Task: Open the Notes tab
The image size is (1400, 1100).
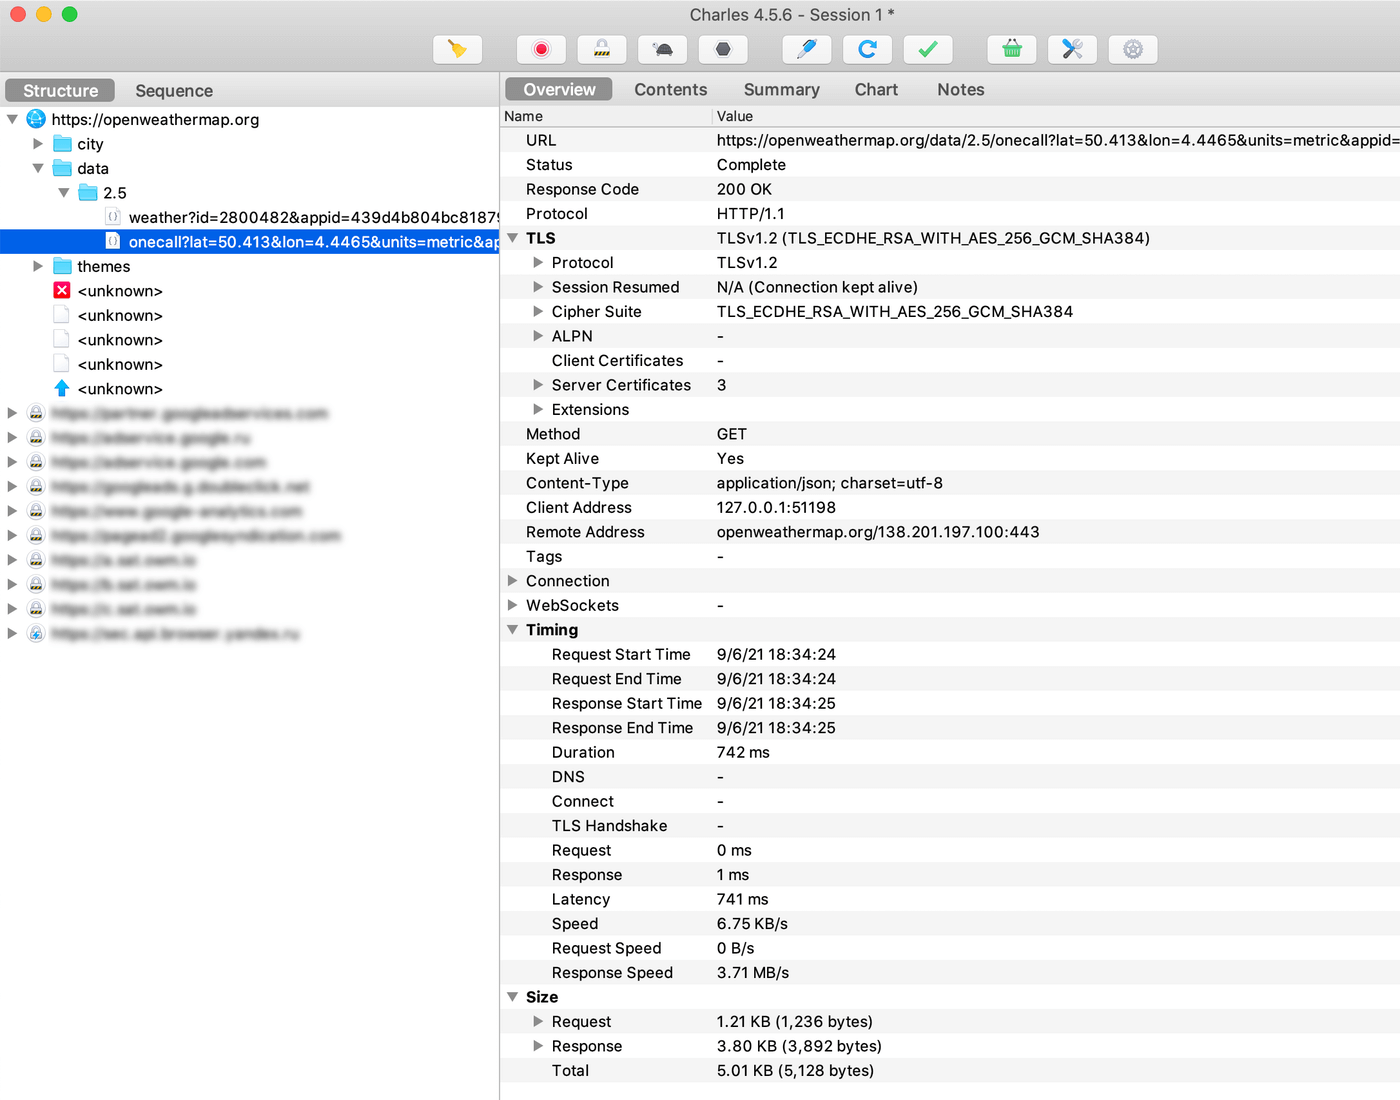Action: point(960,89)
